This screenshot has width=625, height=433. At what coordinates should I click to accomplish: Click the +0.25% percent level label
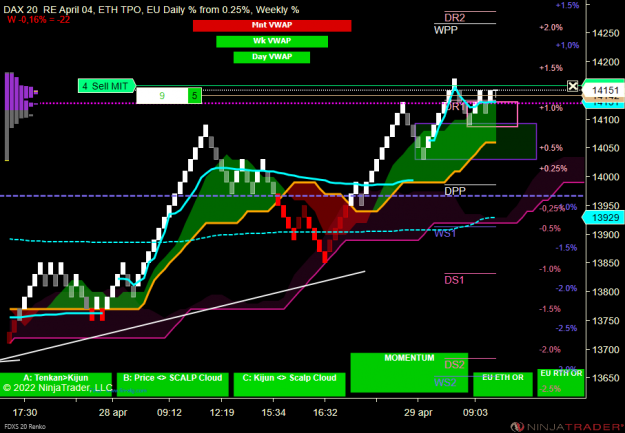click(x=553, y=169)
